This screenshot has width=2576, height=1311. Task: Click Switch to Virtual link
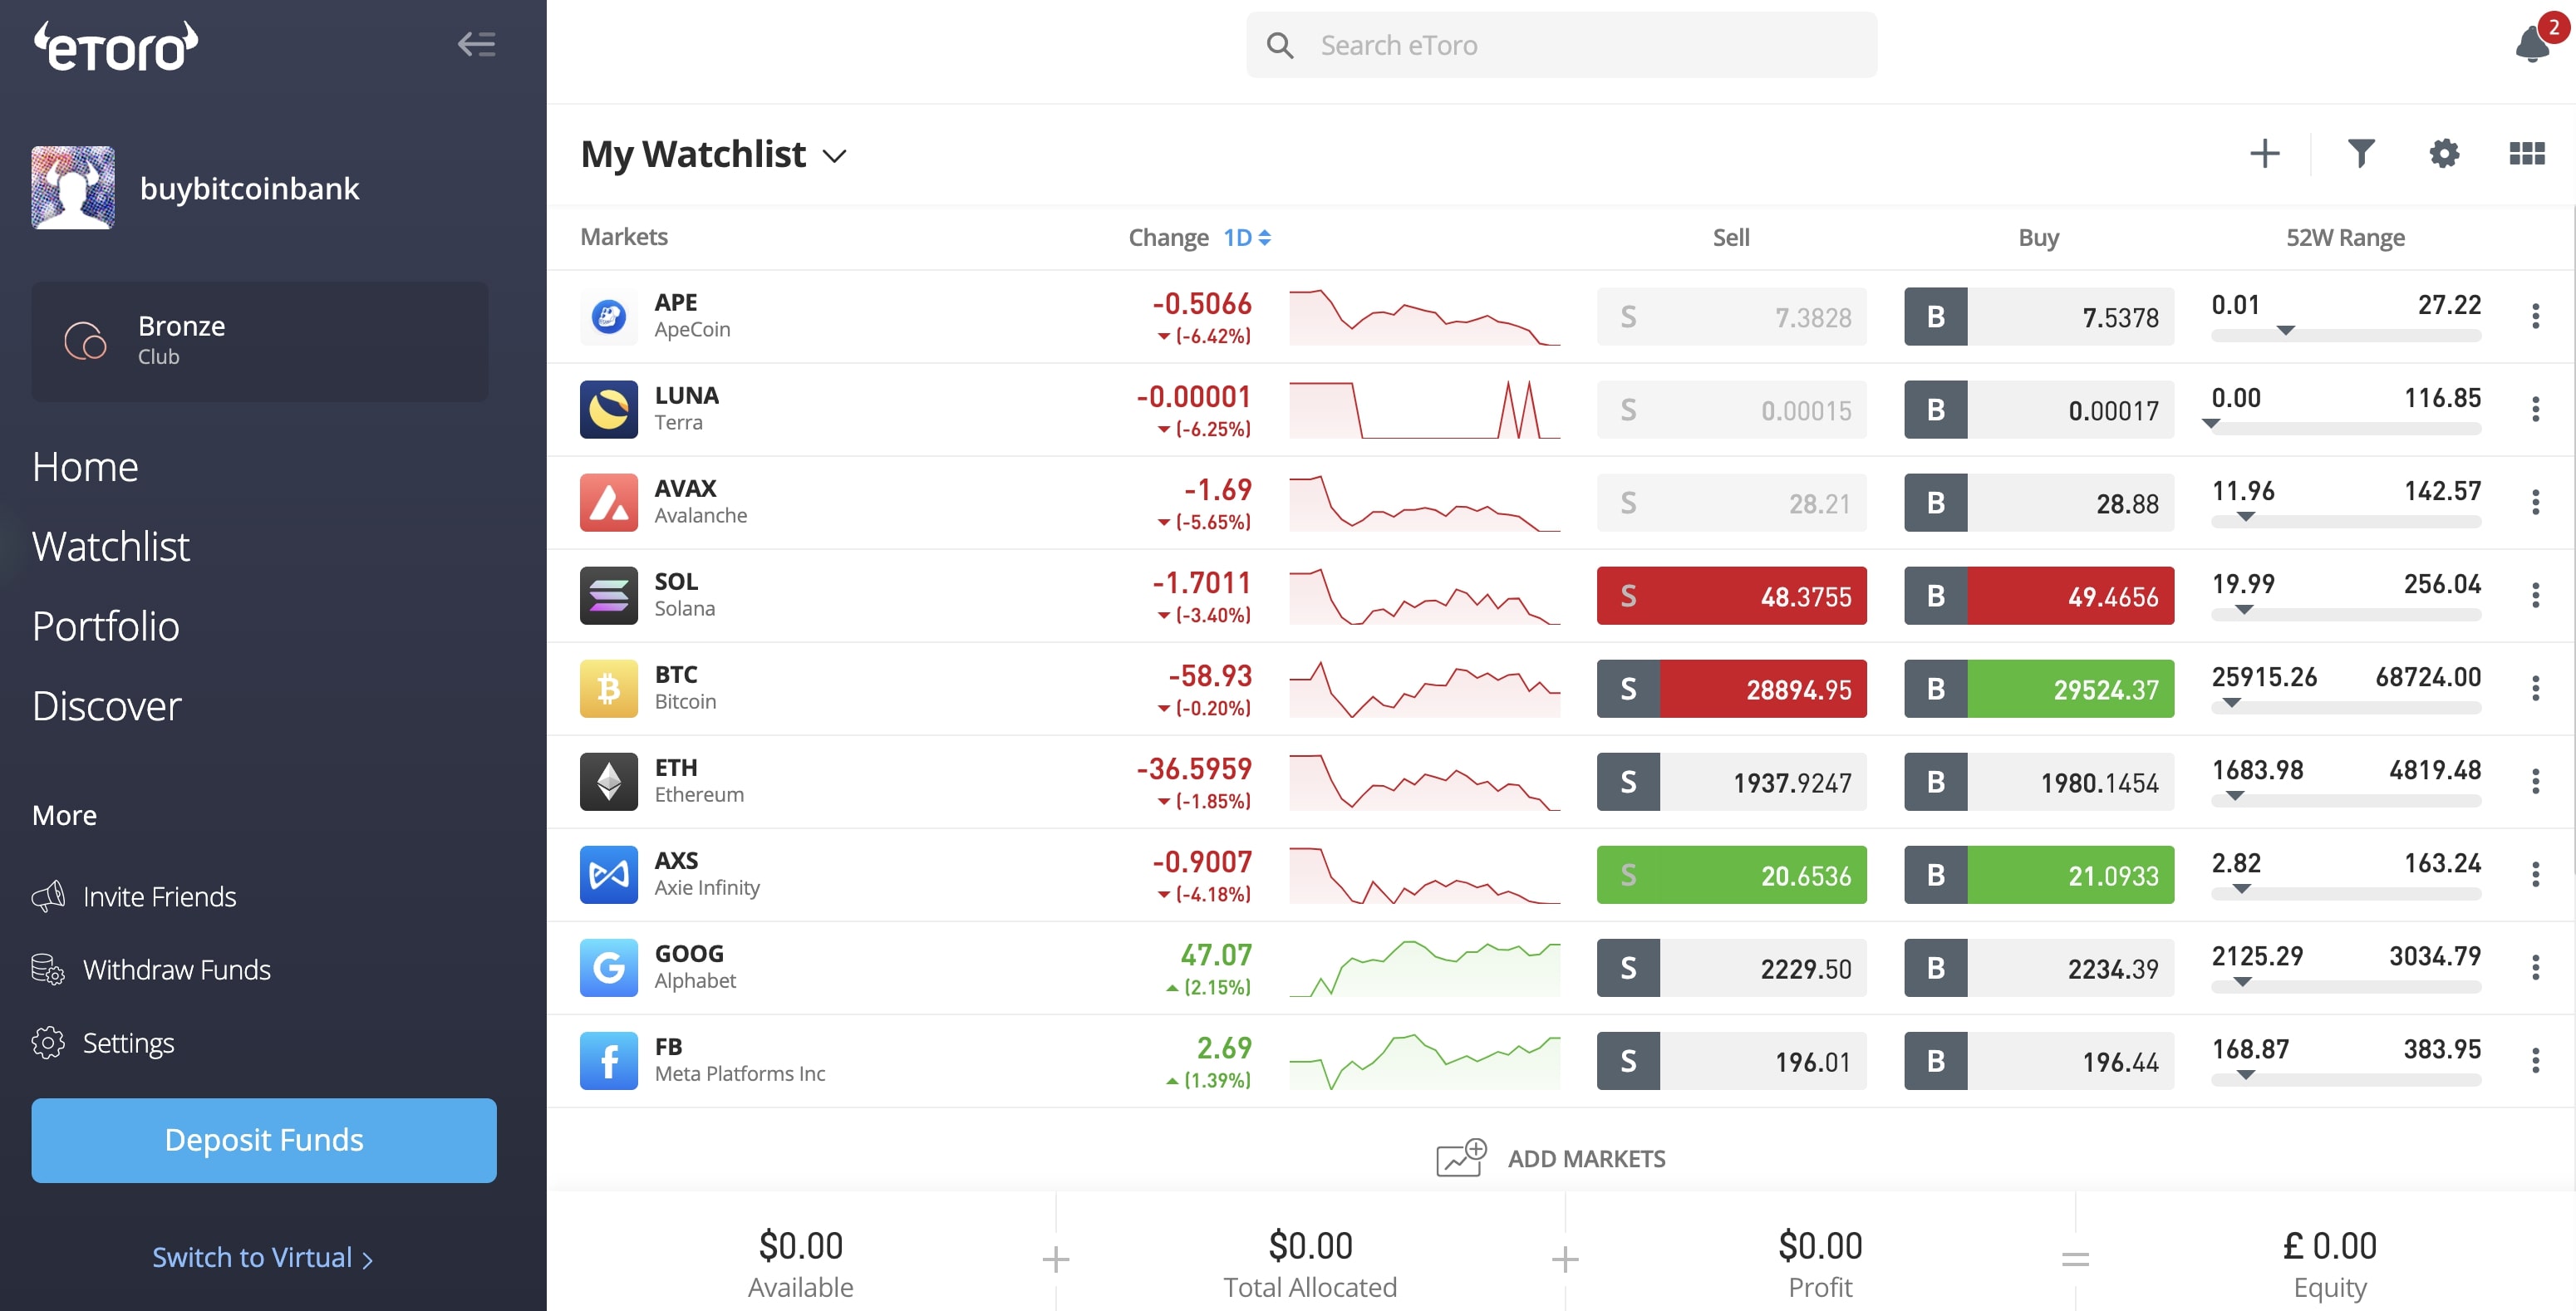(263, 1257)
